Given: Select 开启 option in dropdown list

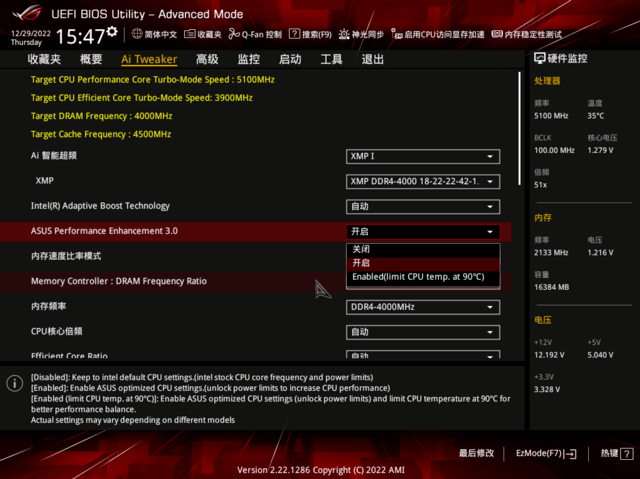Looking at the screenshot, I should coord(423,263).
